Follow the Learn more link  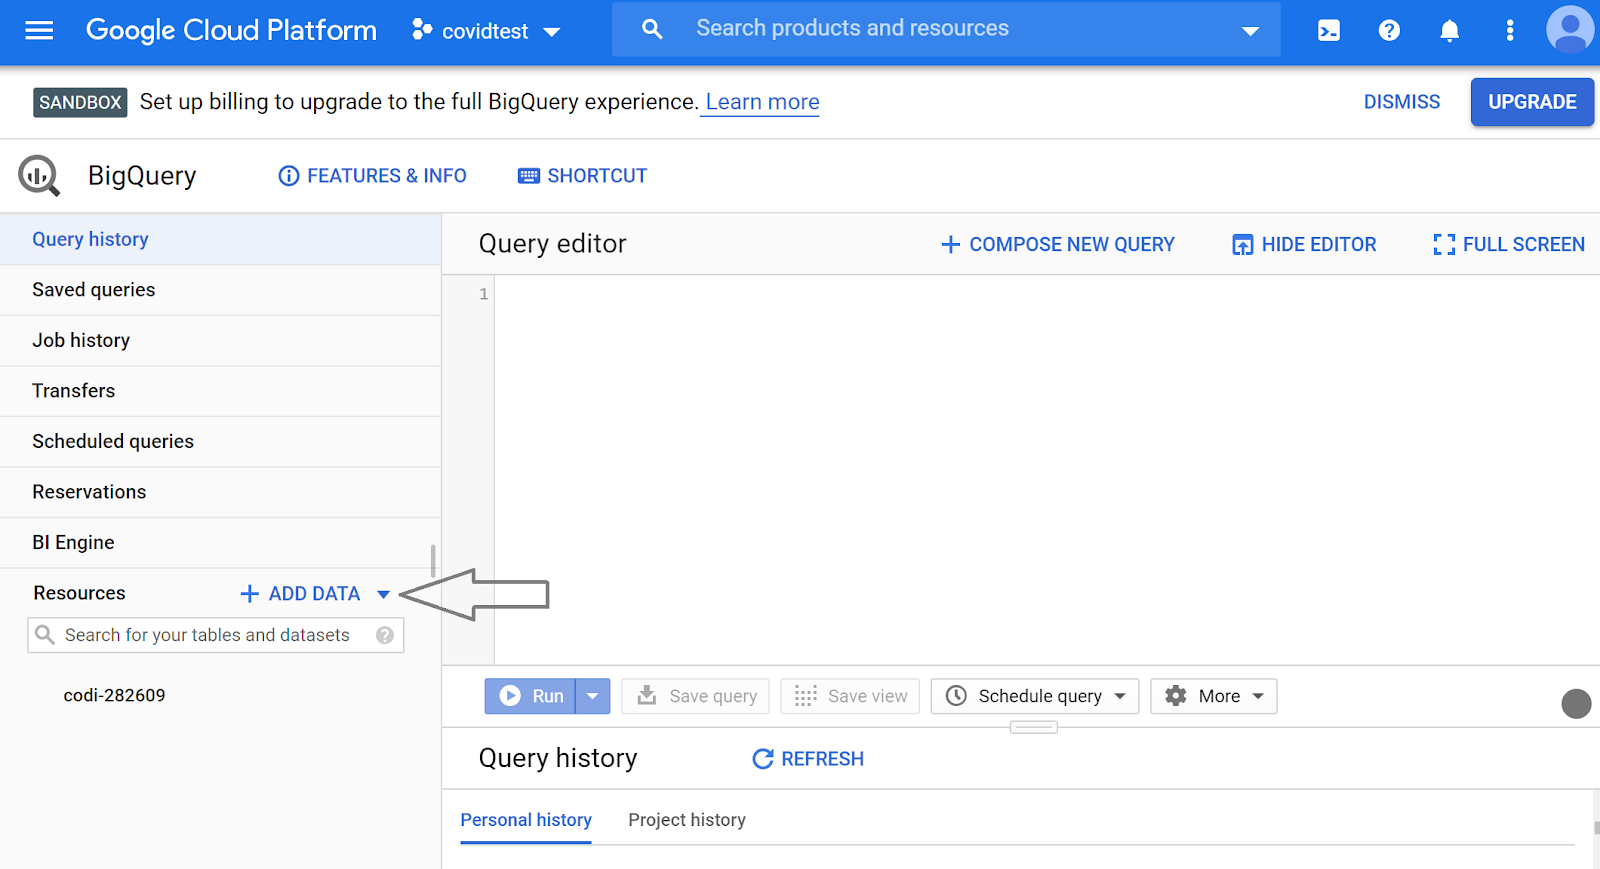(x=762, y=102)
